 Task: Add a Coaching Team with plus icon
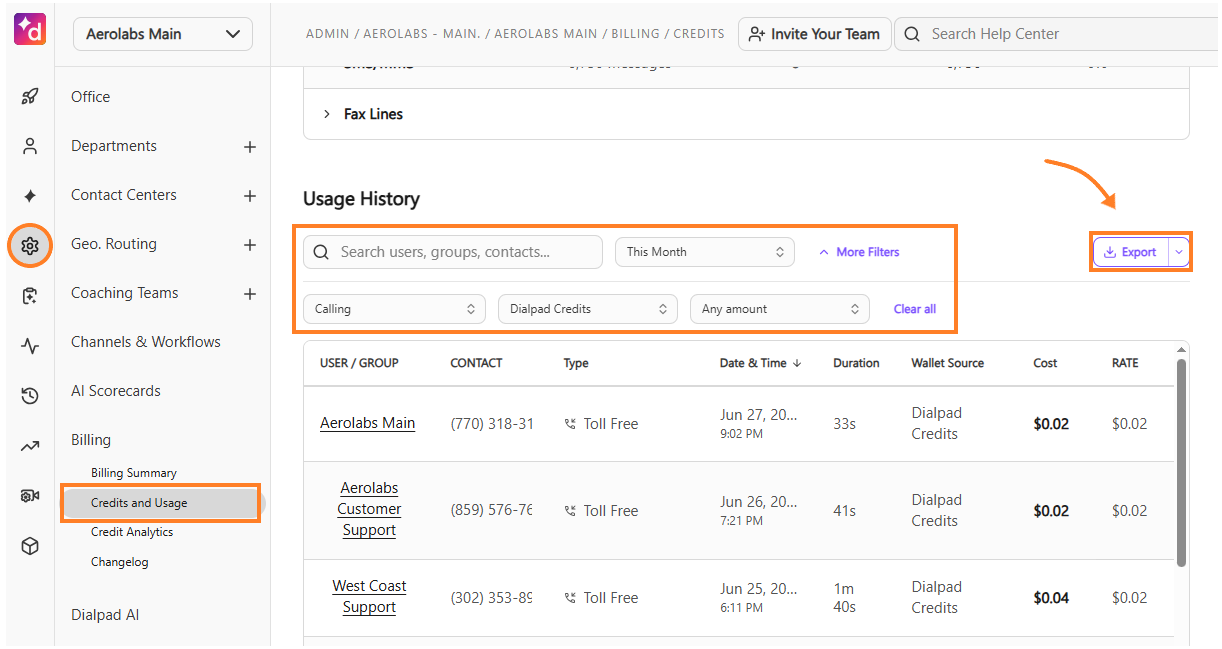click(x=250, y=294)
